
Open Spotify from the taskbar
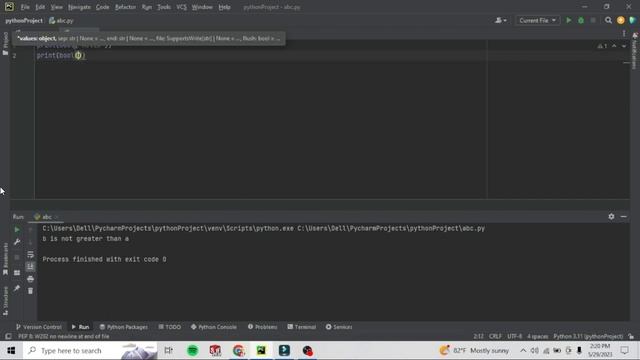click(x=192, y=351)
